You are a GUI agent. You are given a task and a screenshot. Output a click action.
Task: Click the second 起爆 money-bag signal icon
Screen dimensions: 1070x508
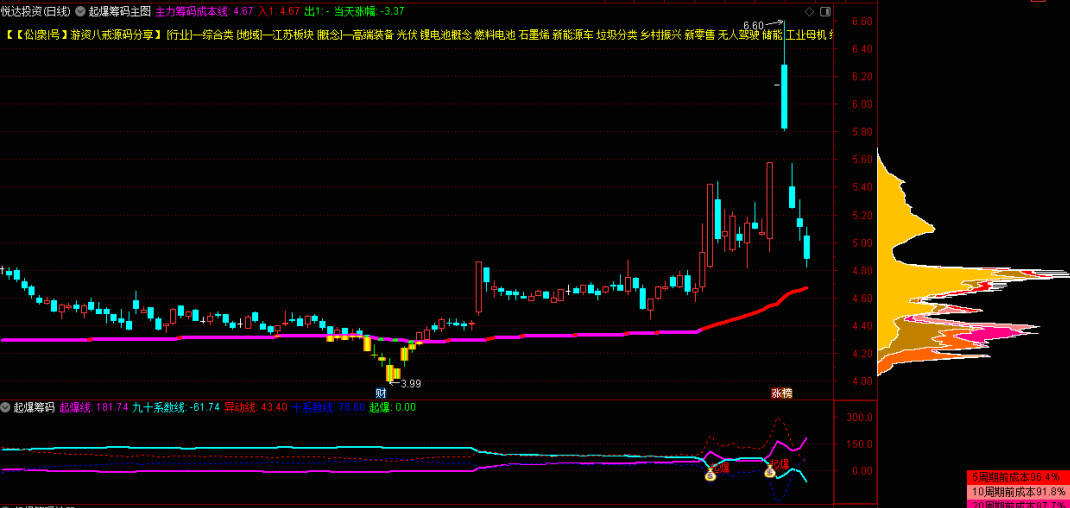coord(770,470)
